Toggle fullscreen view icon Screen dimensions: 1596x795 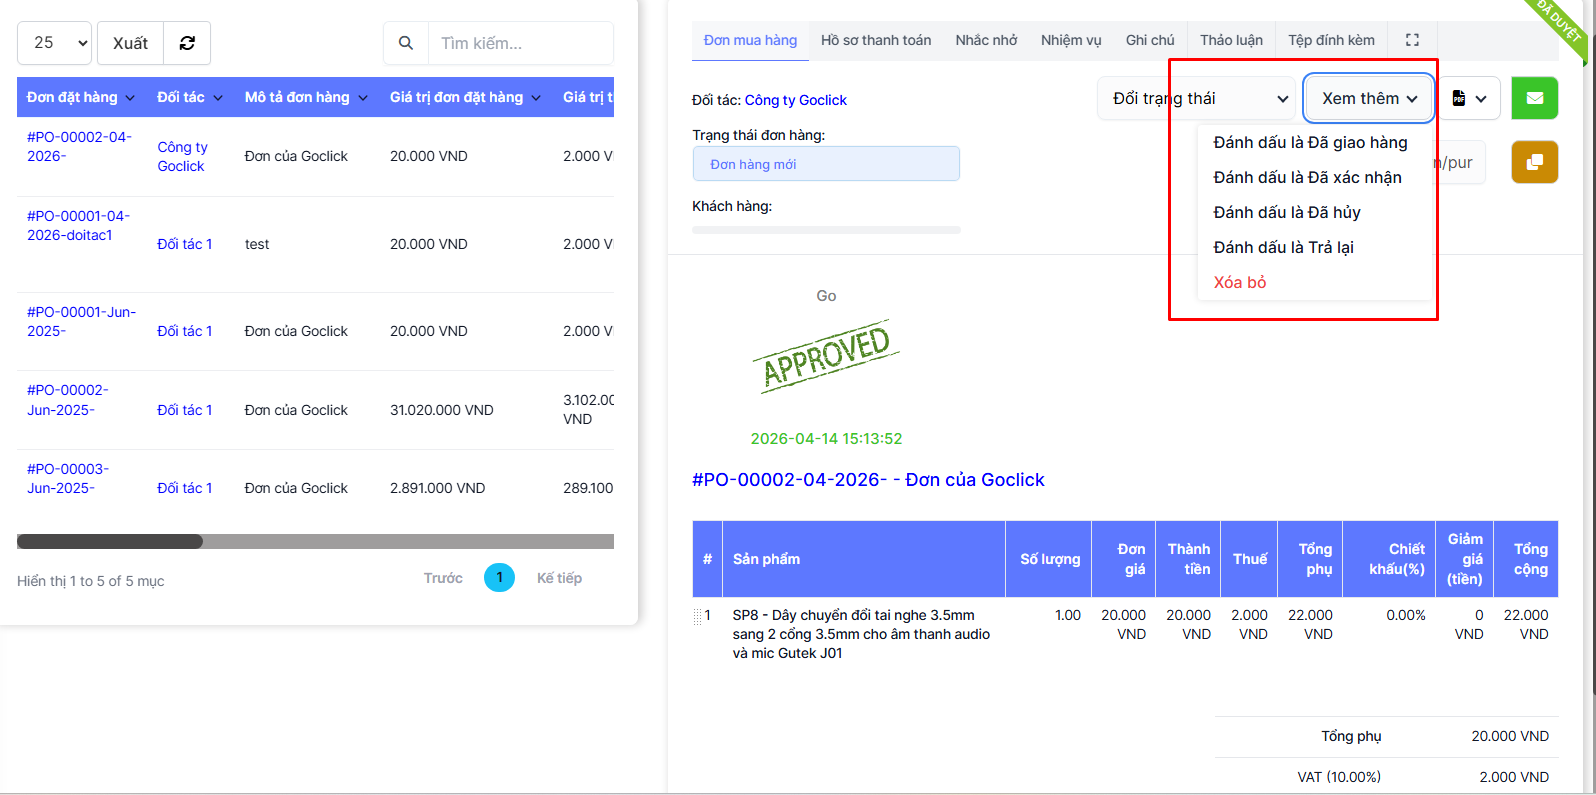pyautogui.click(x=1412, y=40)
